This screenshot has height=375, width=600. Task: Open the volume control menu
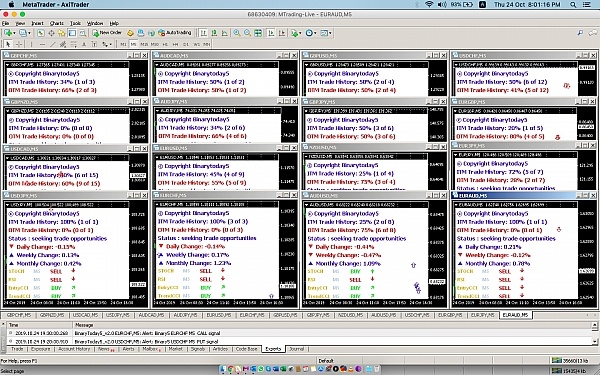(442, 5)
